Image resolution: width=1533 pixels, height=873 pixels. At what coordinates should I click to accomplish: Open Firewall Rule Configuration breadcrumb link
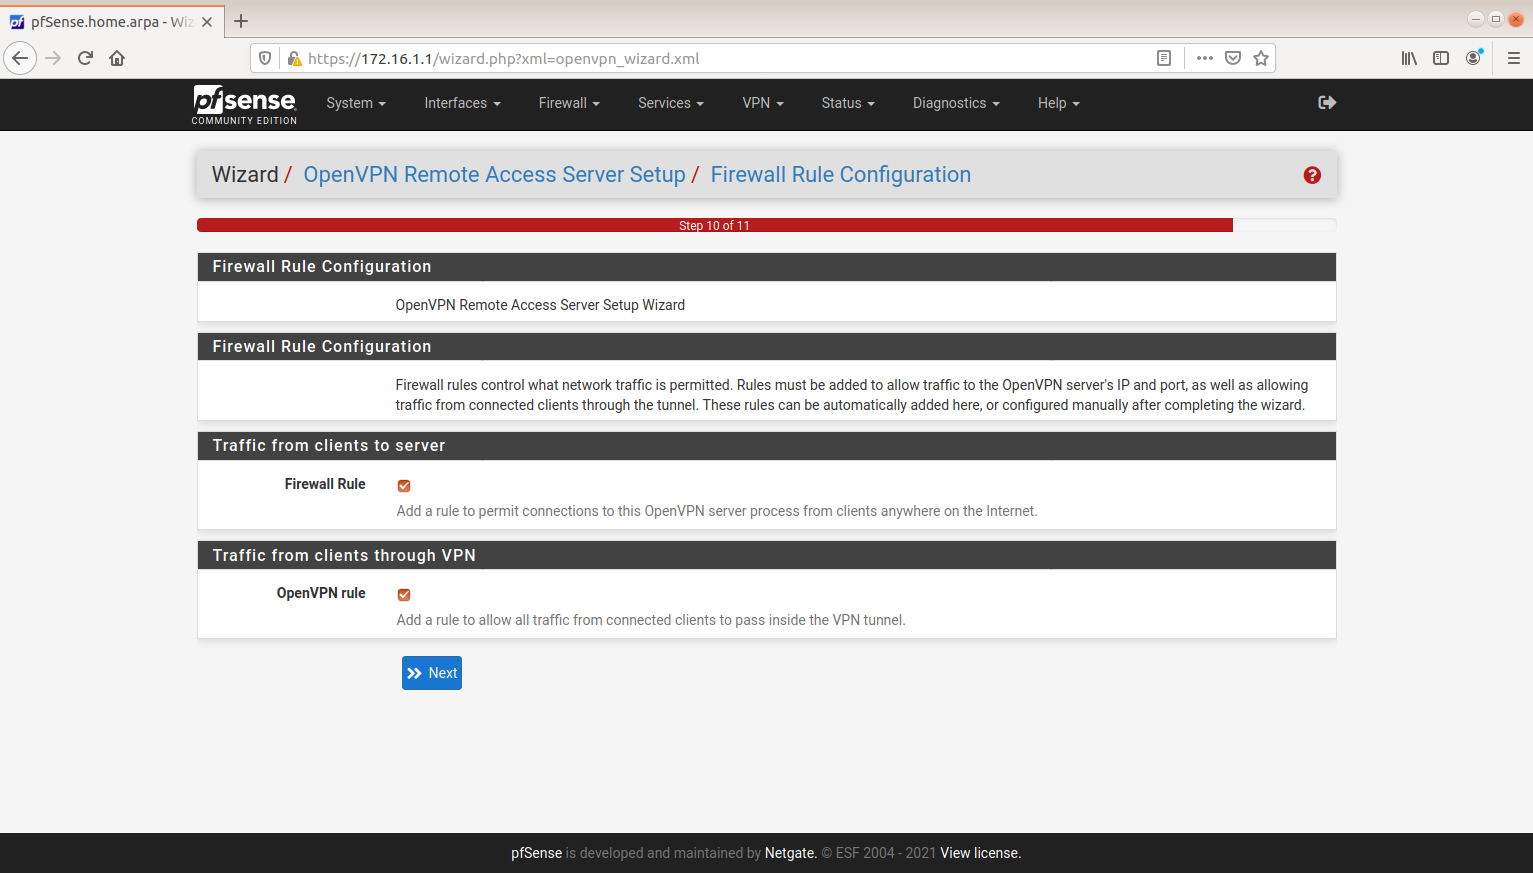tap(841, 175)
